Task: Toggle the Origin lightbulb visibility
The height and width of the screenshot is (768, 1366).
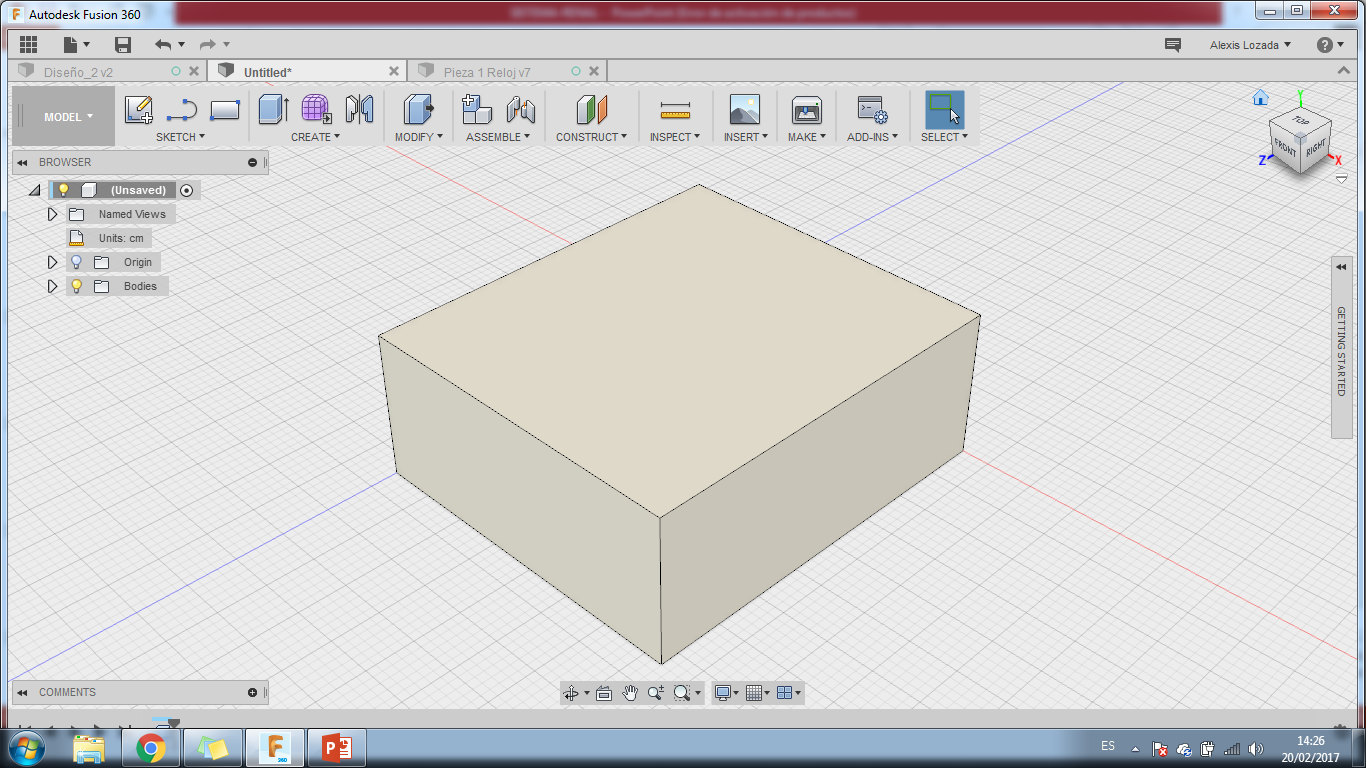Action: pyautogui.click(x=76, y=262)
